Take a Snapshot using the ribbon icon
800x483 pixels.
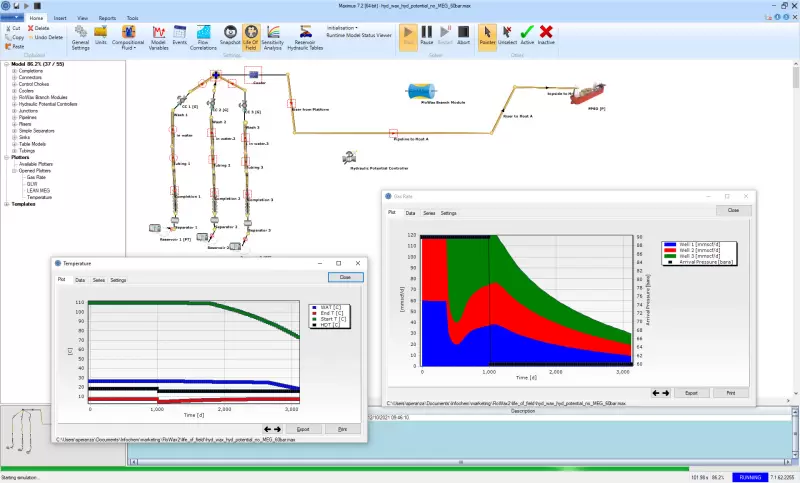click(x=230, y=35)
